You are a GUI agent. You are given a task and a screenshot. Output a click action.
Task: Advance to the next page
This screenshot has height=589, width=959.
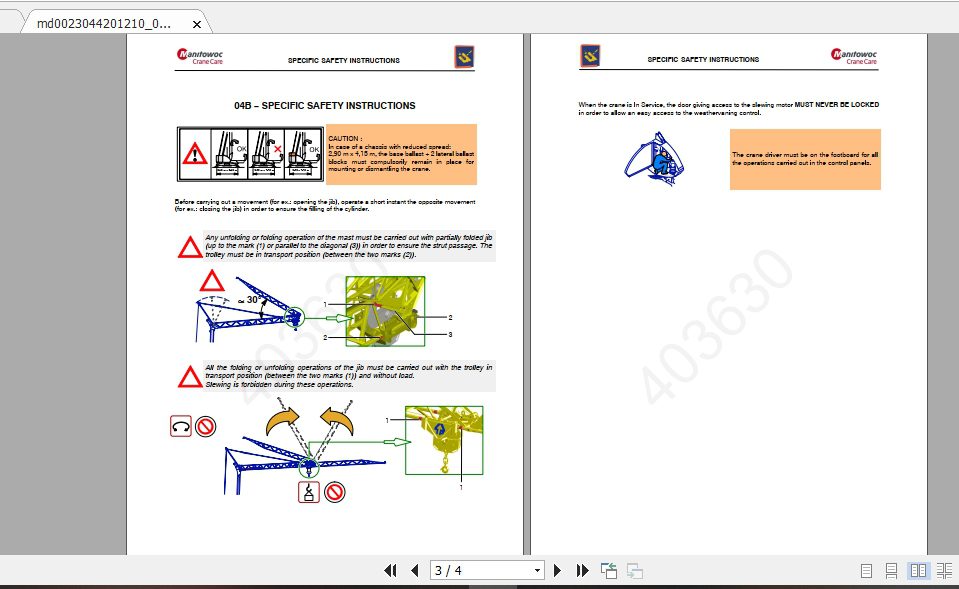[557, 570]
